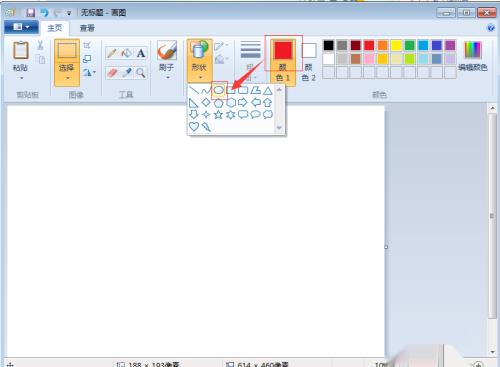Select the Fill with color bucket
The image size is (500, 367).
pyautogui.click(x=127, y=53)
